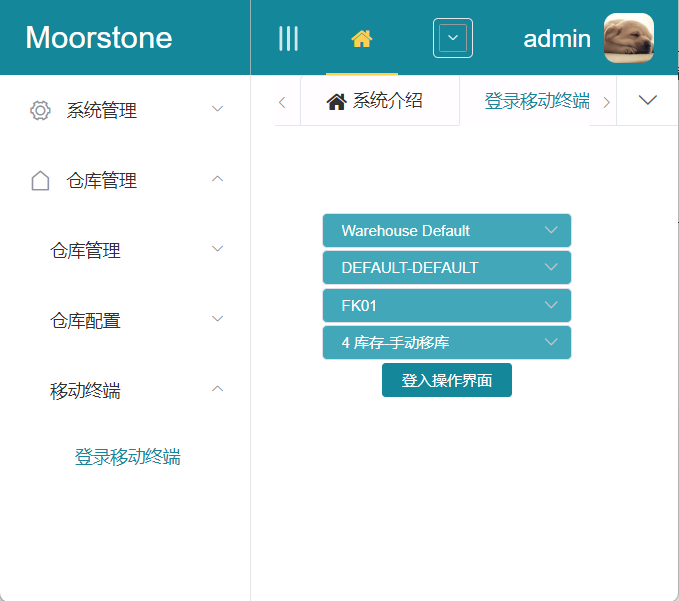Screen dimensions: 679x601
Task: Click the house icon beside 仓库管理
Action: click(x=40, y=181)
